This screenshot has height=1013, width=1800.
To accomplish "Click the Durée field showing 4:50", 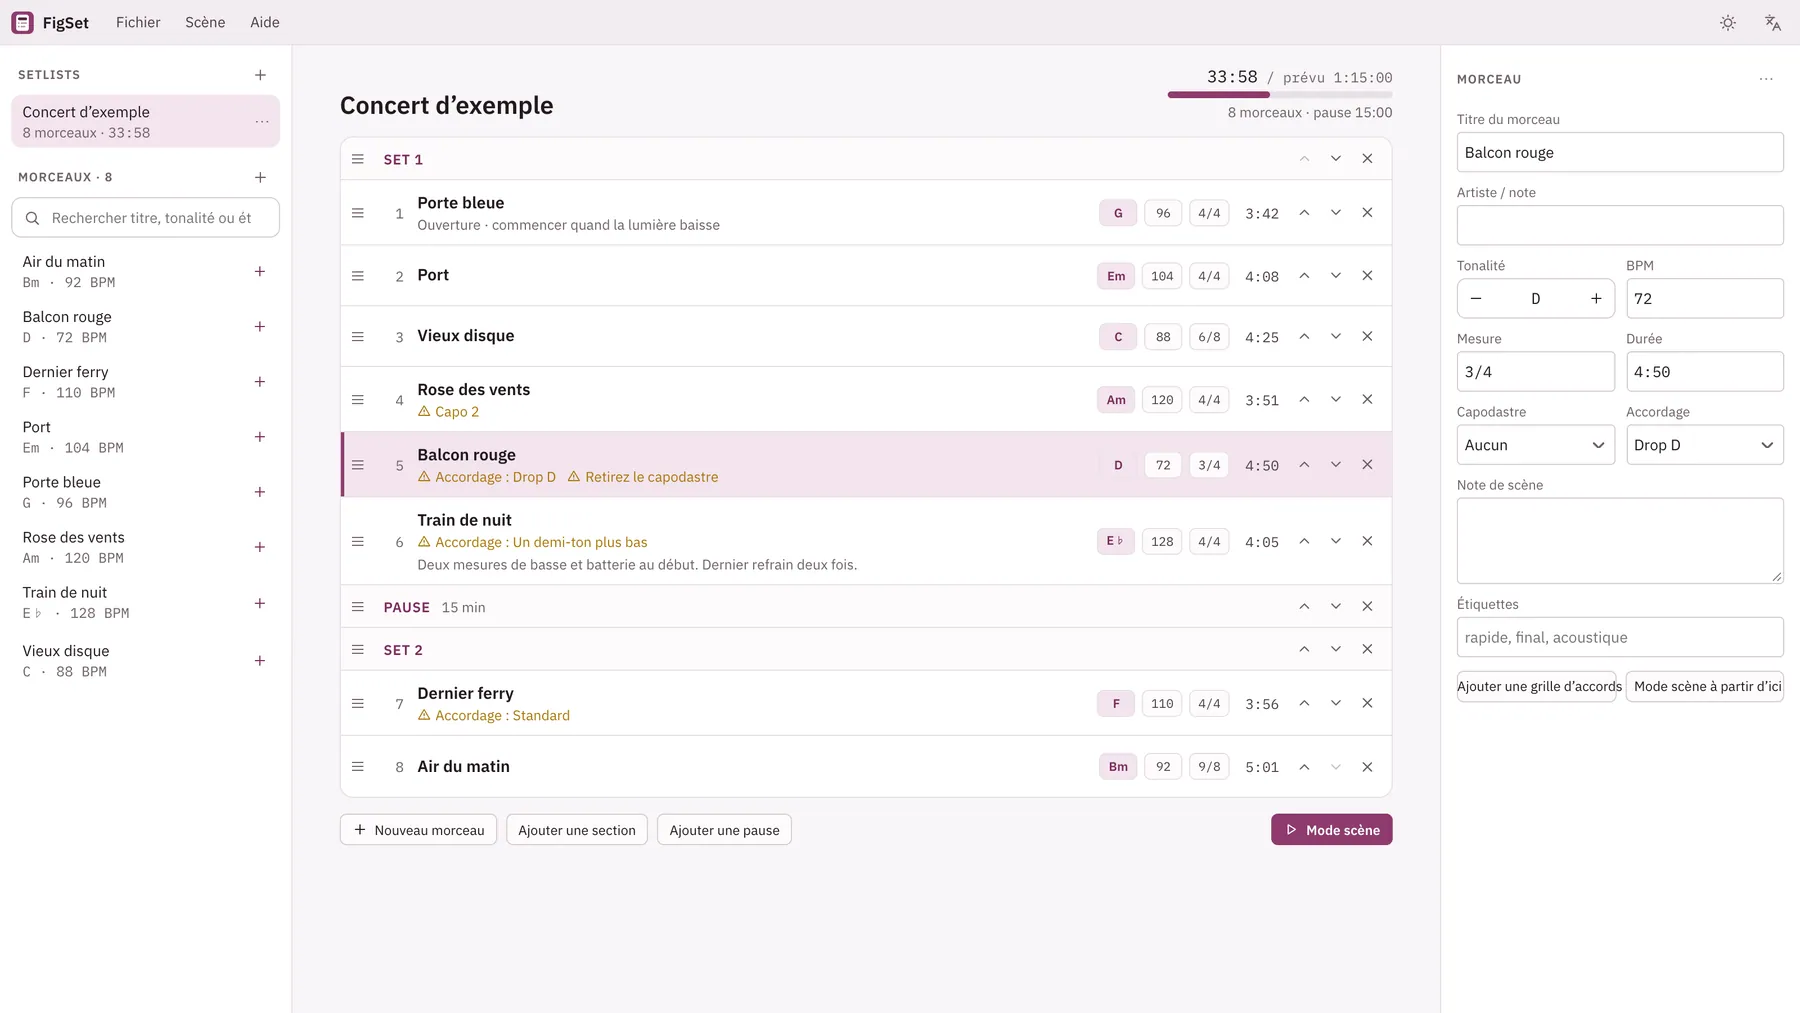I will coord(1705,372).
